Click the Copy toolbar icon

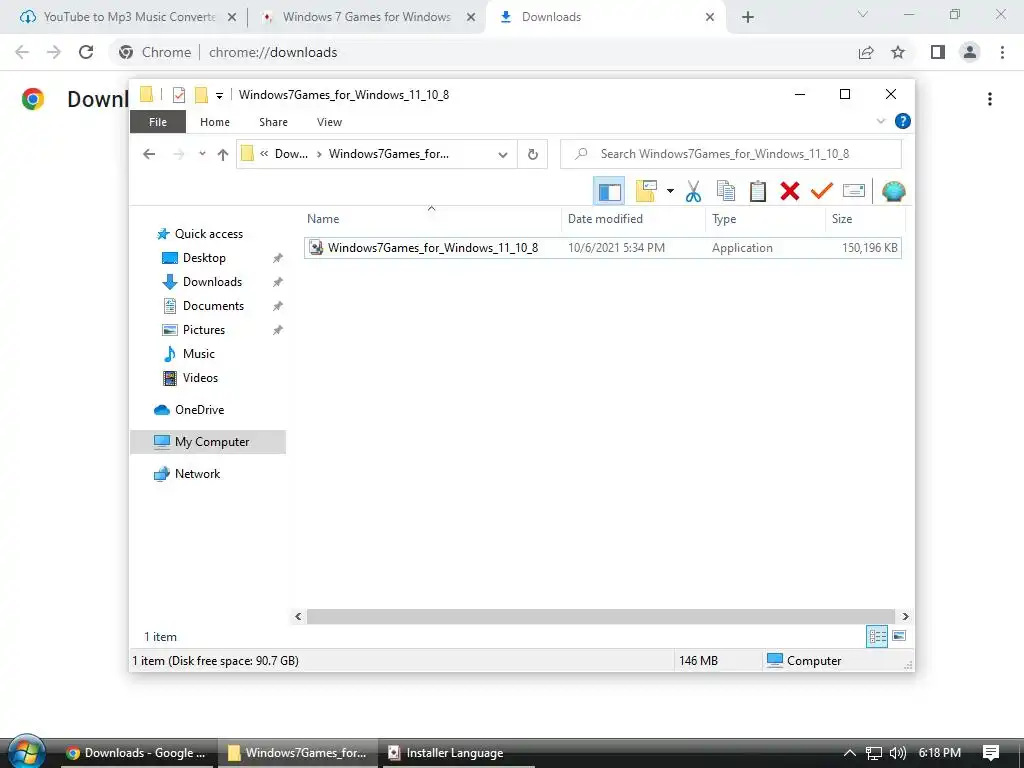tap(726, 191)
